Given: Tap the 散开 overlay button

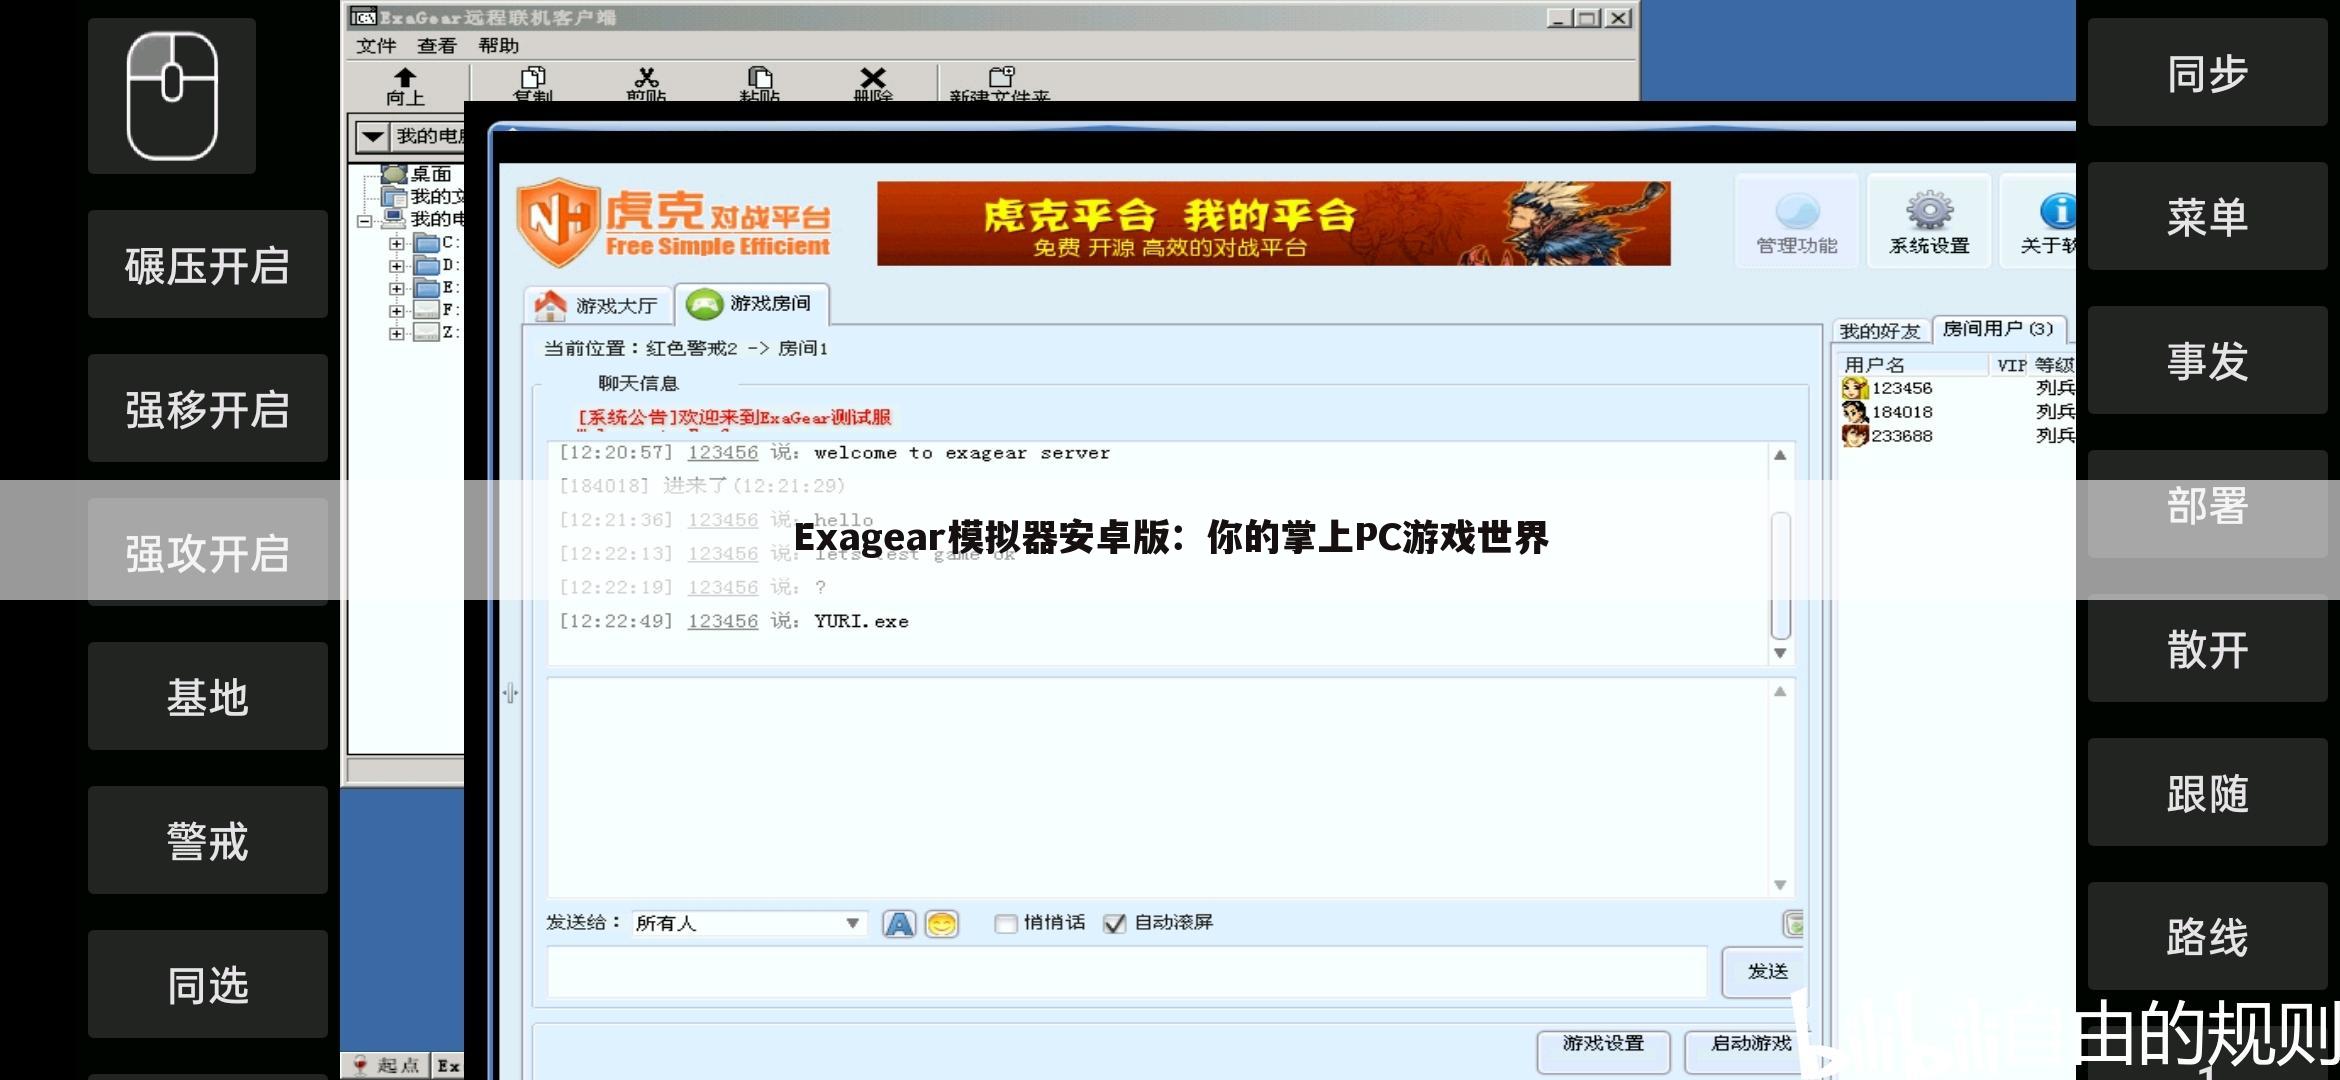Looking at the screenshot, I should click(2208, 648).
